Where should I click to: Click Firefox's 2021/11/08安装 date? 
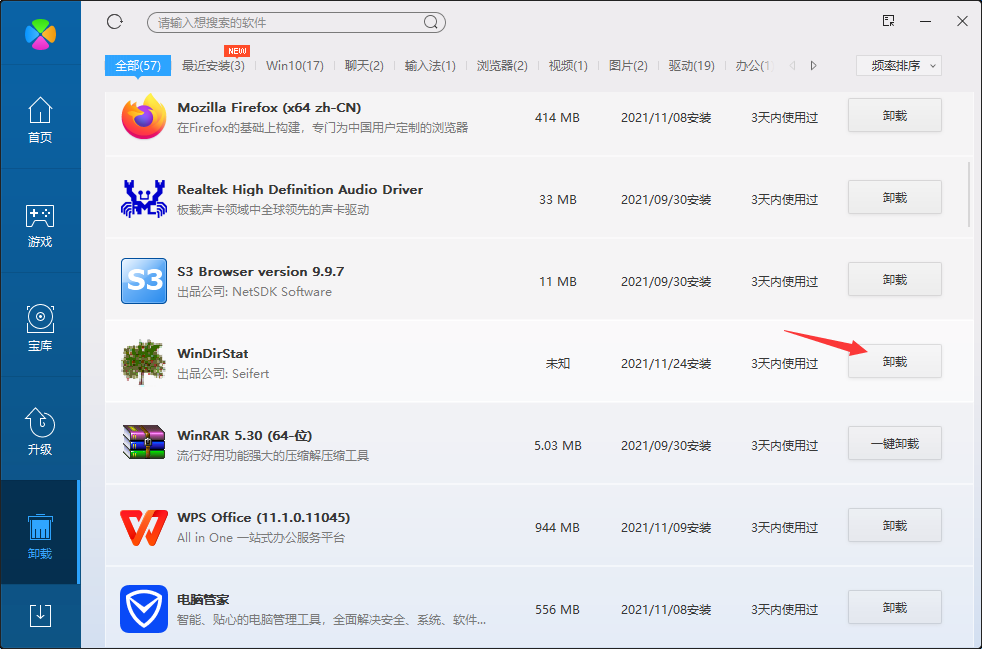(x=666, y=118)
